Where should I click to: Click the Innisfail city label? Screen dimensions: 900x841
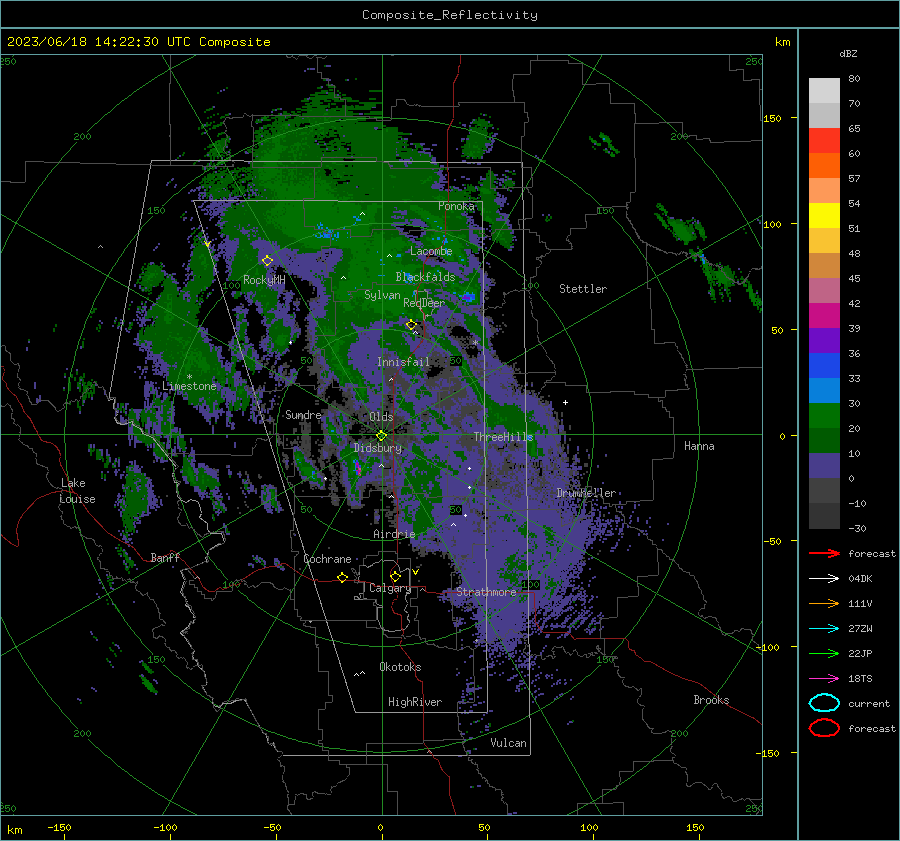coord(403,362)
